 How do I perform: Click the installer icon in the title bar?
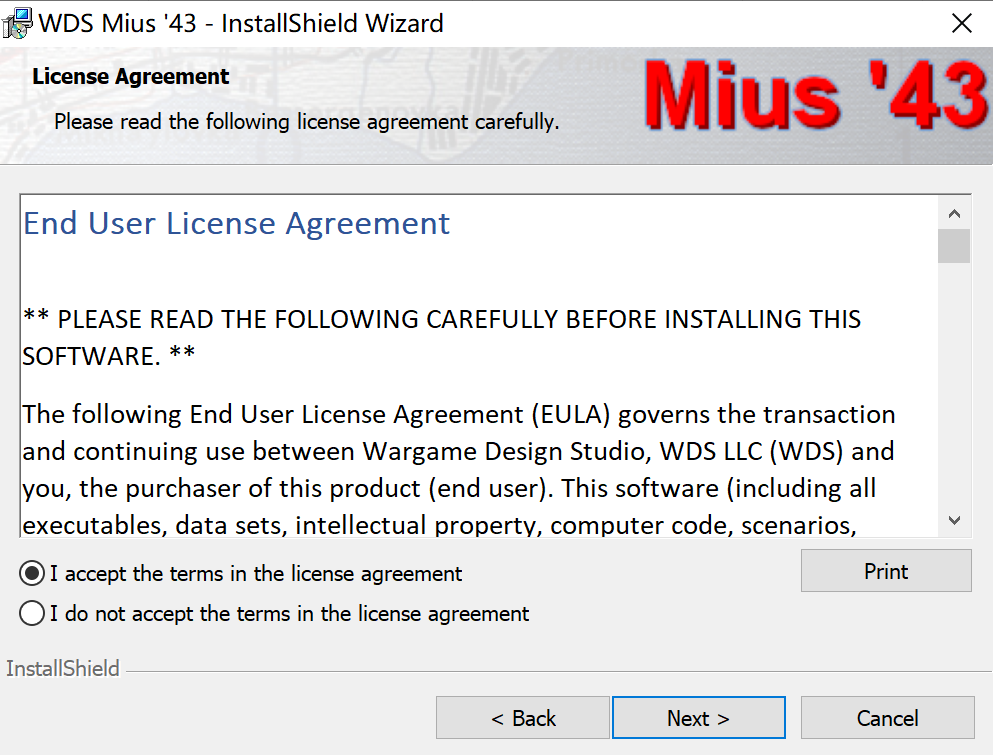(x=17, y=23)
